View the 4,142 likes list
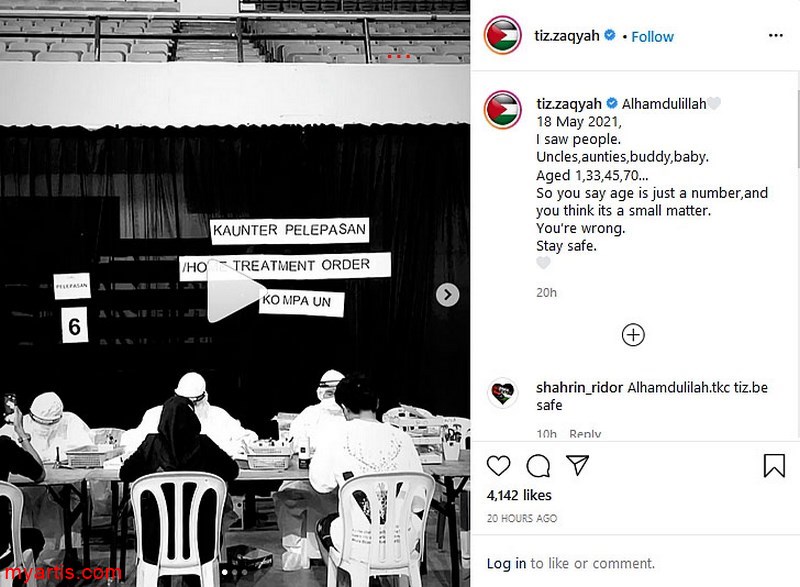The height and width of the screenshot is (587, 800). point(519,495)
